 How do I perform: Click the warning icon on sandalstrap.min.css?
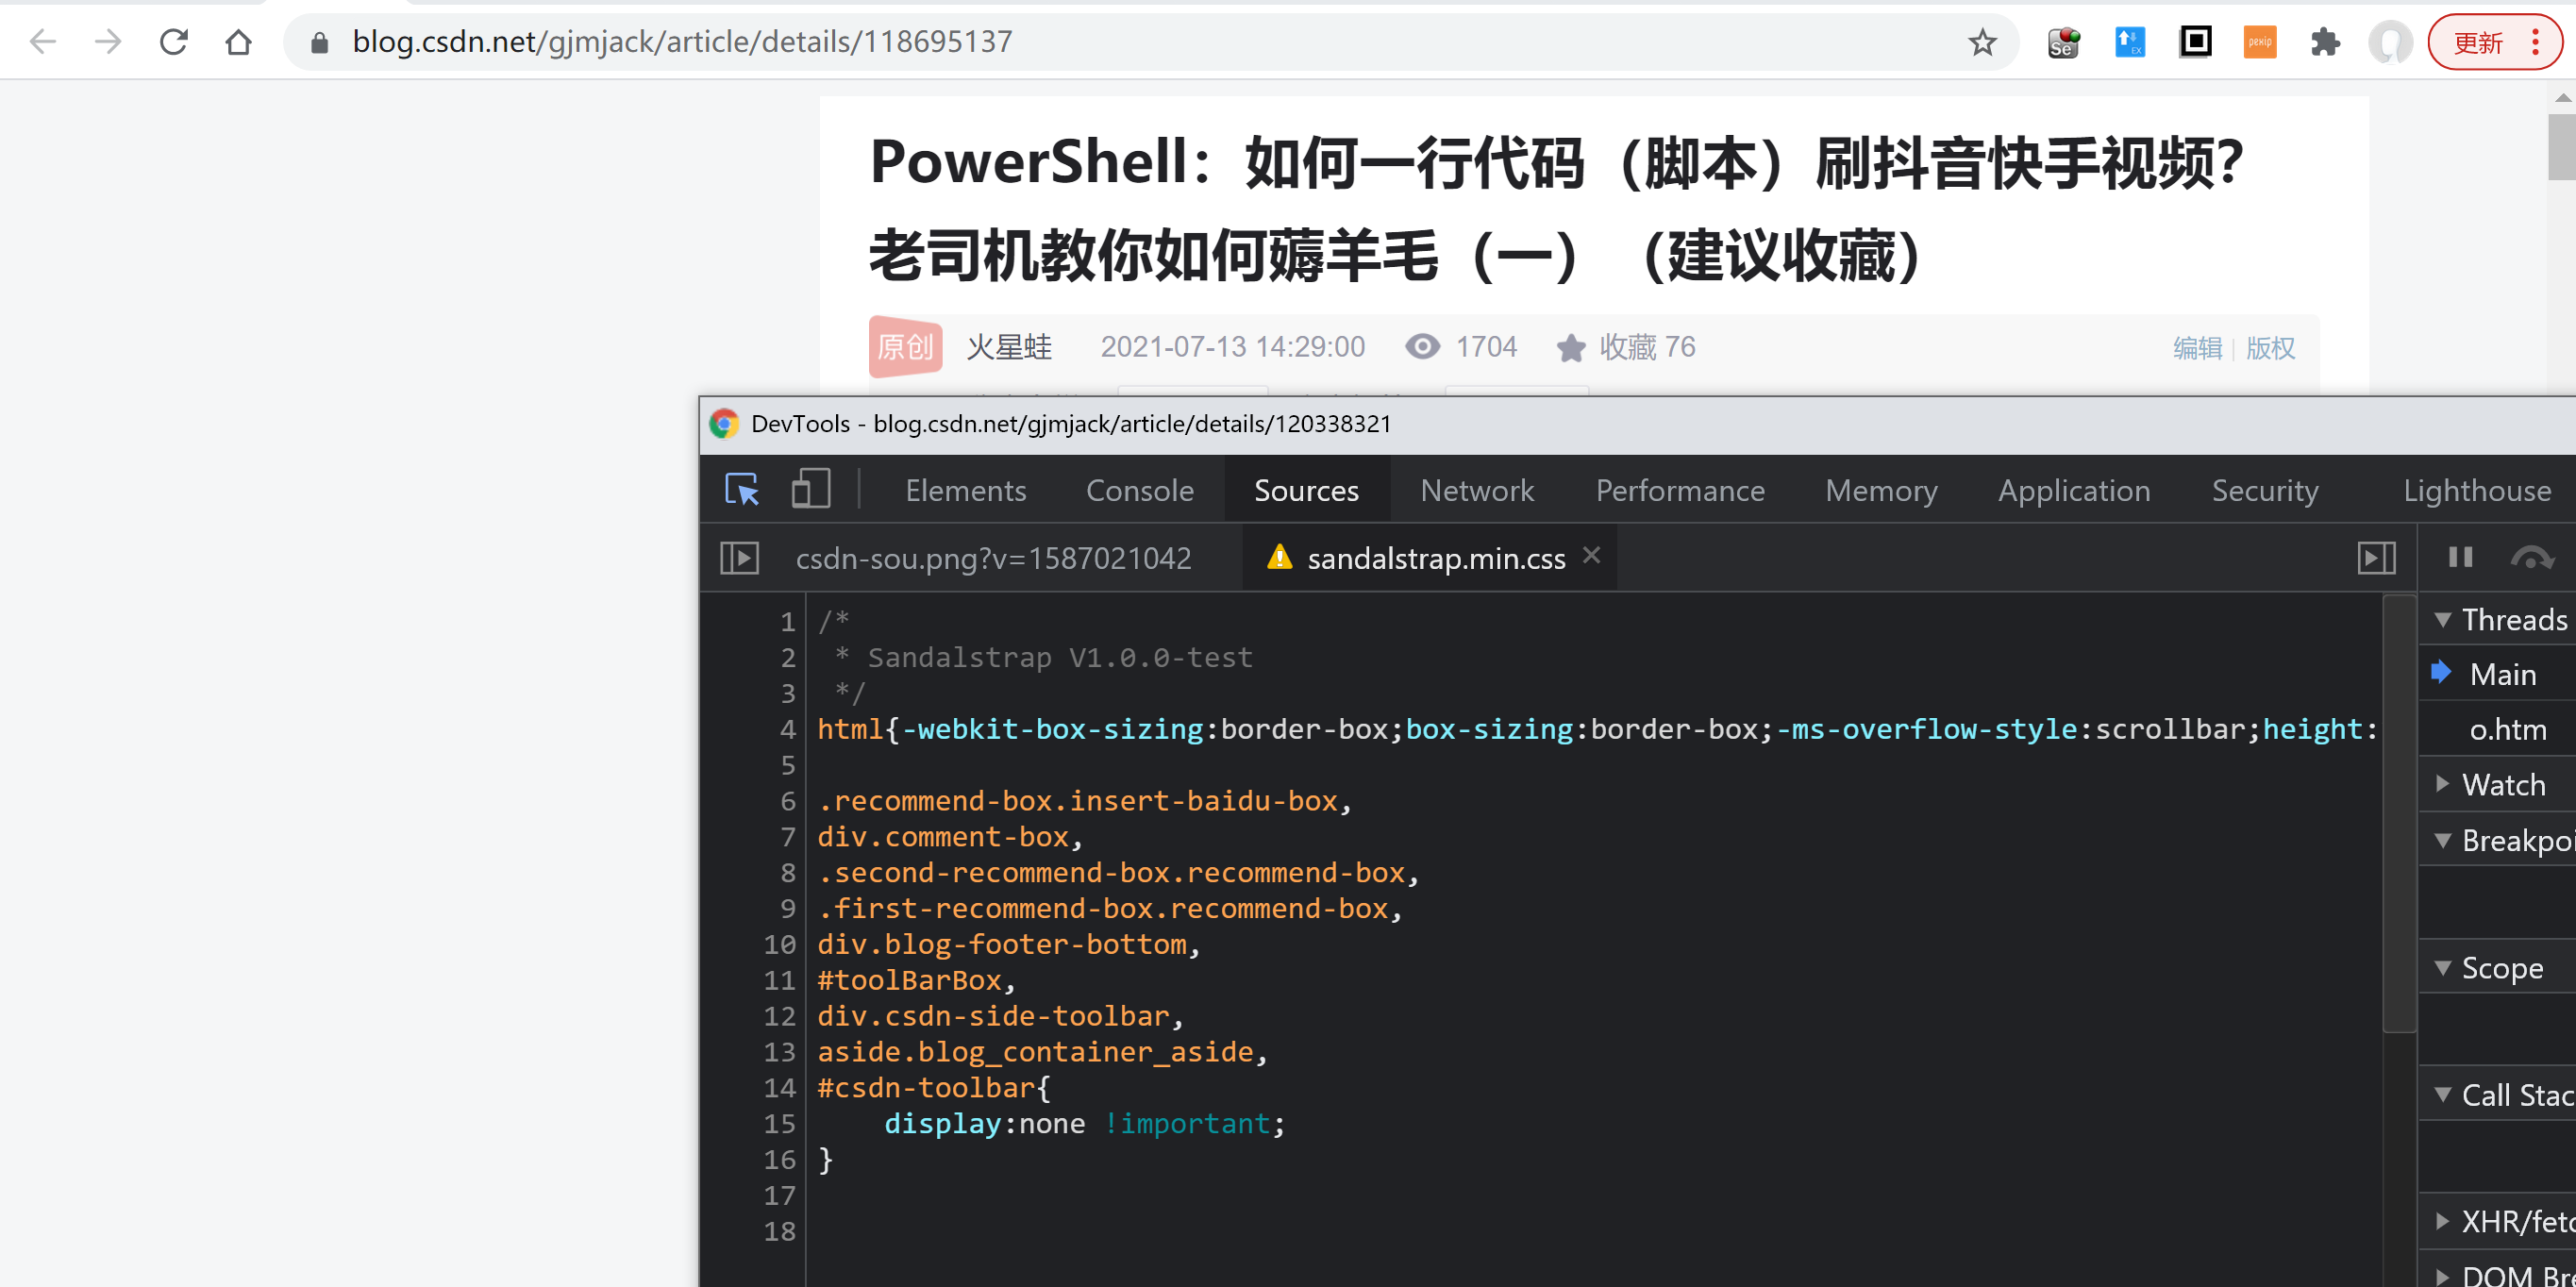[x=1279, y=557]
